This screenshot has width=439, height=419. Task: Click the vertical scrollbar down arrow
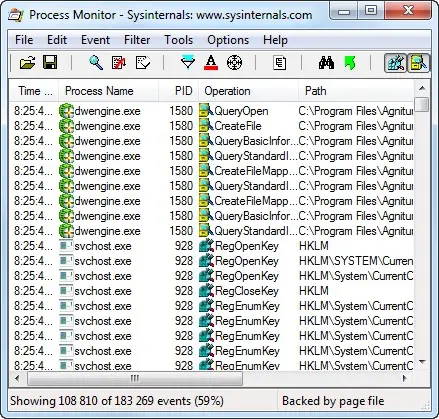tap(422, 362)
